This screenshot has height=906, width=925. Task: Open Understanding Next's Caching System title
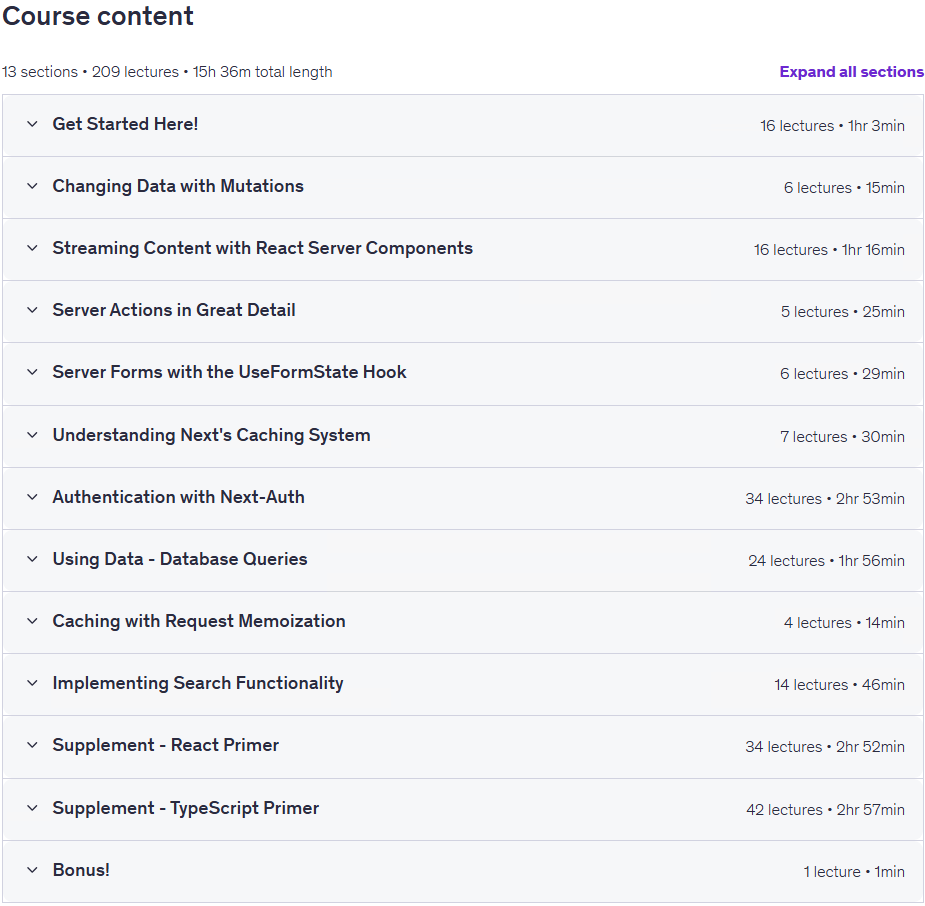(x=211, y=435)
